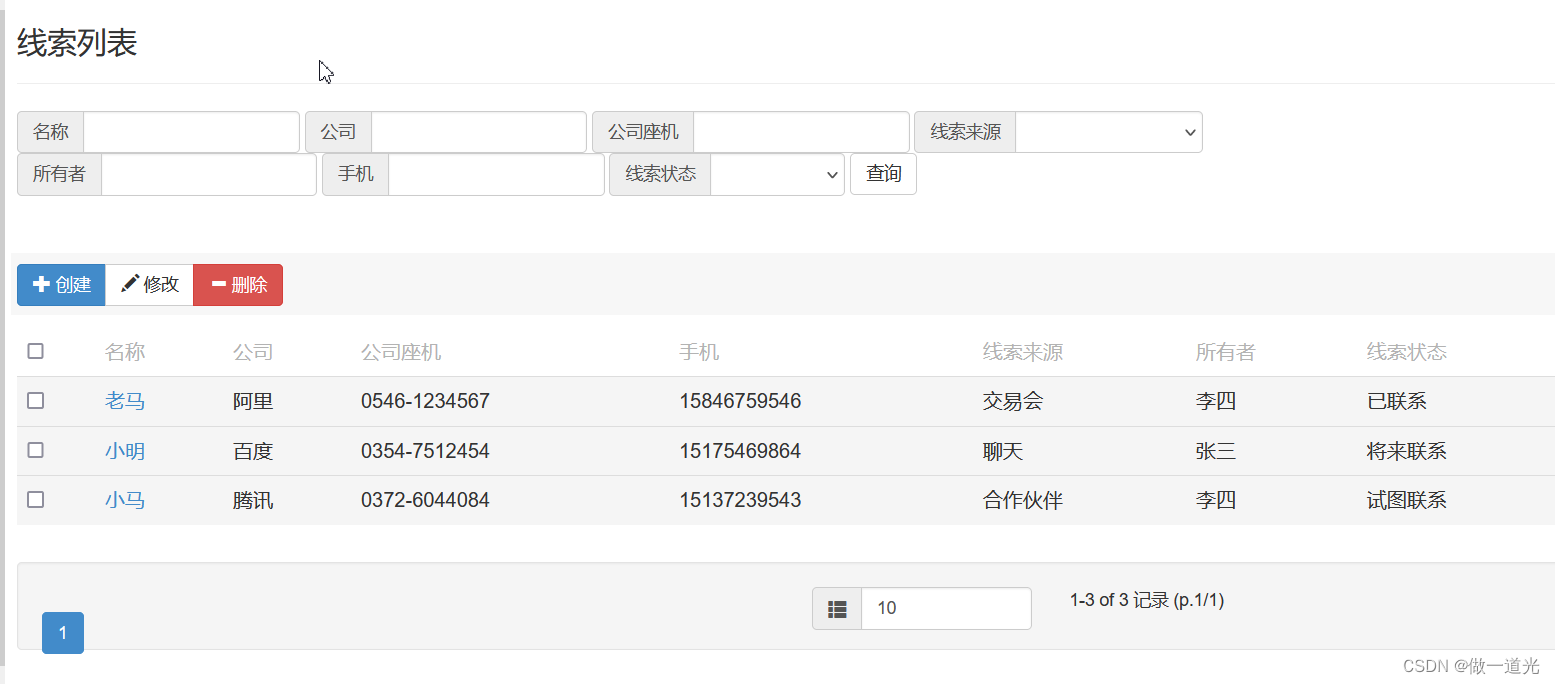This screenshot has height=684, width=1555.
Task: Select the 所有者 filter input field
Action: 208,174
